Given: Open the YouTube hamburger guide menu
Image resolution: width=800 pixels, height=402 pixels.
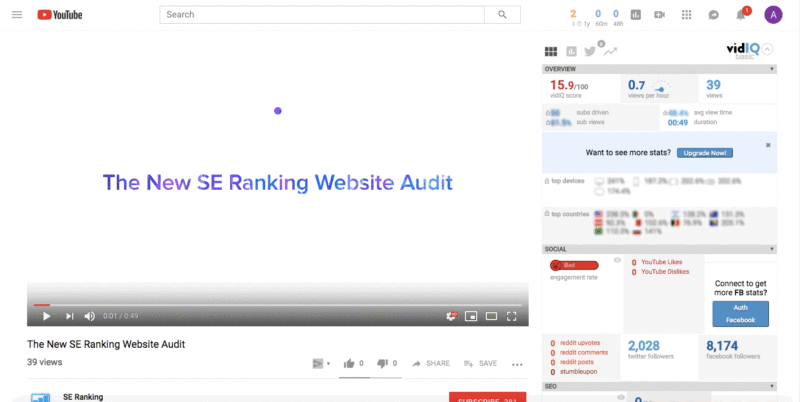Looking at the screenshot, I should pos(16,15).
